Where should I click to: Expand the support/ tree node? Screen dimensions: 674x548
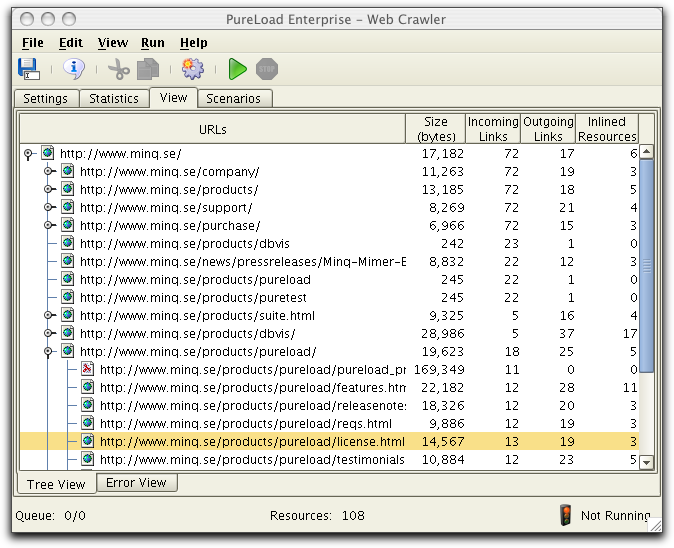[x=49, y=208]
